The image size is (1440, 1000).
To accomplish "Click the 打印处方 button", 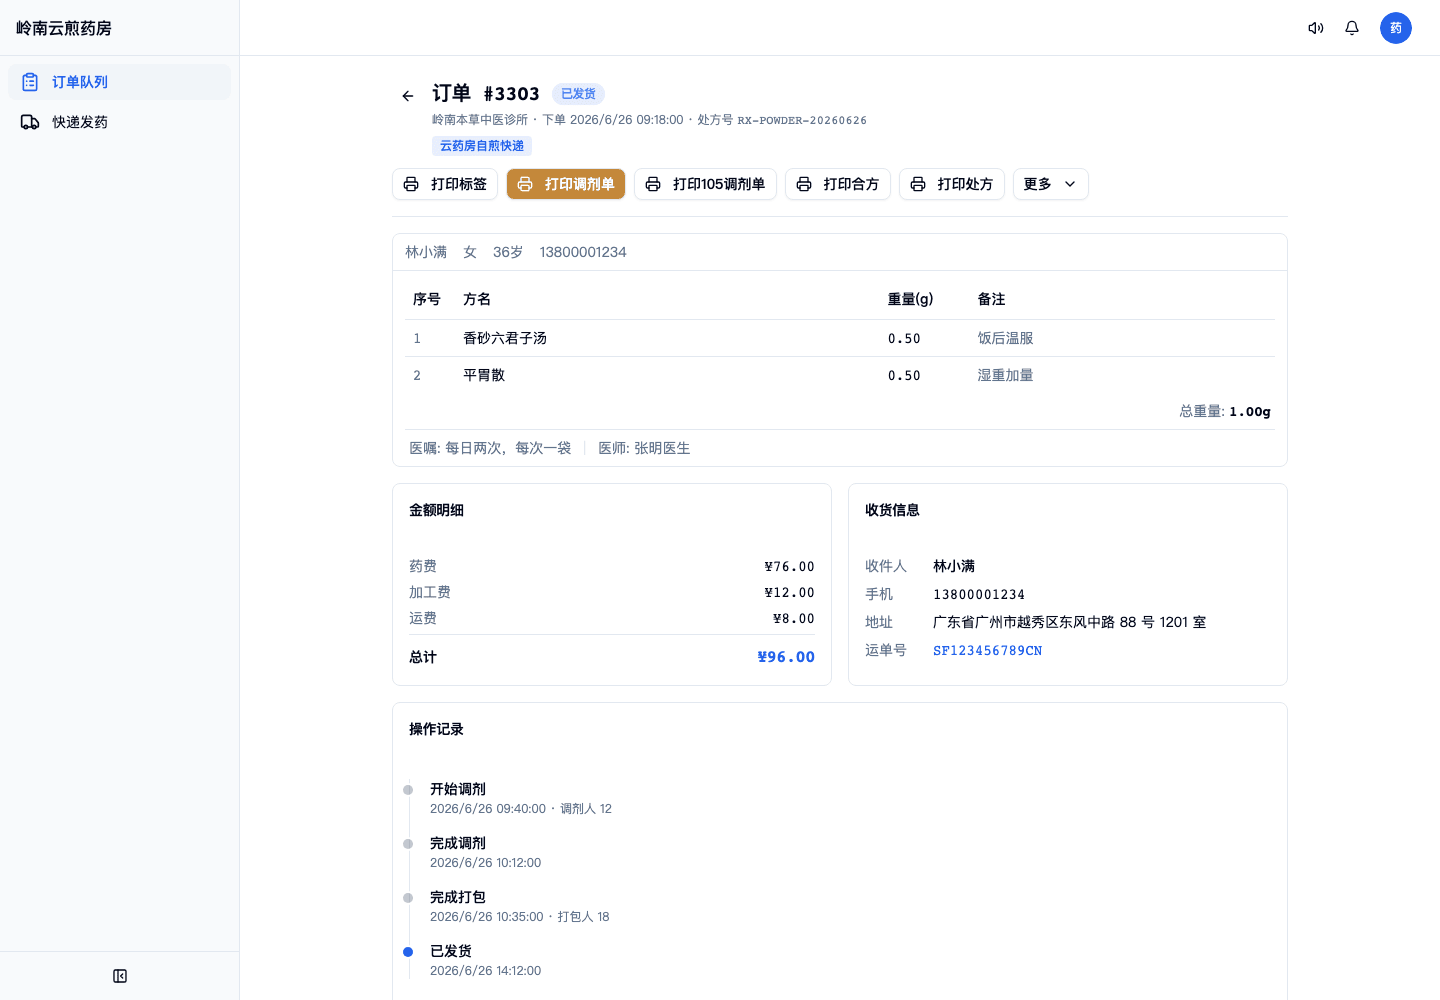I will click(952, 184).
